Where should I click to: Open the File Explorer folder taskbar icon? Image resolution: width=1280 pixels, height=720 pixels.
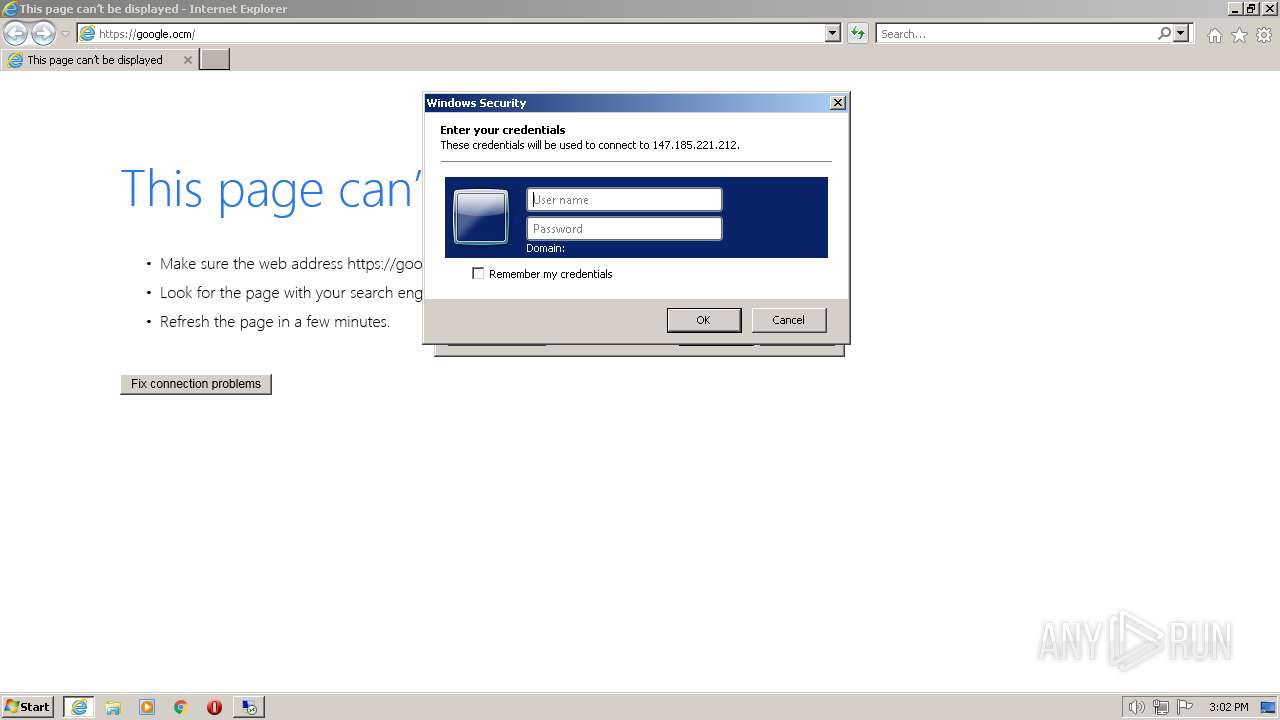click(x=113, y=707)
